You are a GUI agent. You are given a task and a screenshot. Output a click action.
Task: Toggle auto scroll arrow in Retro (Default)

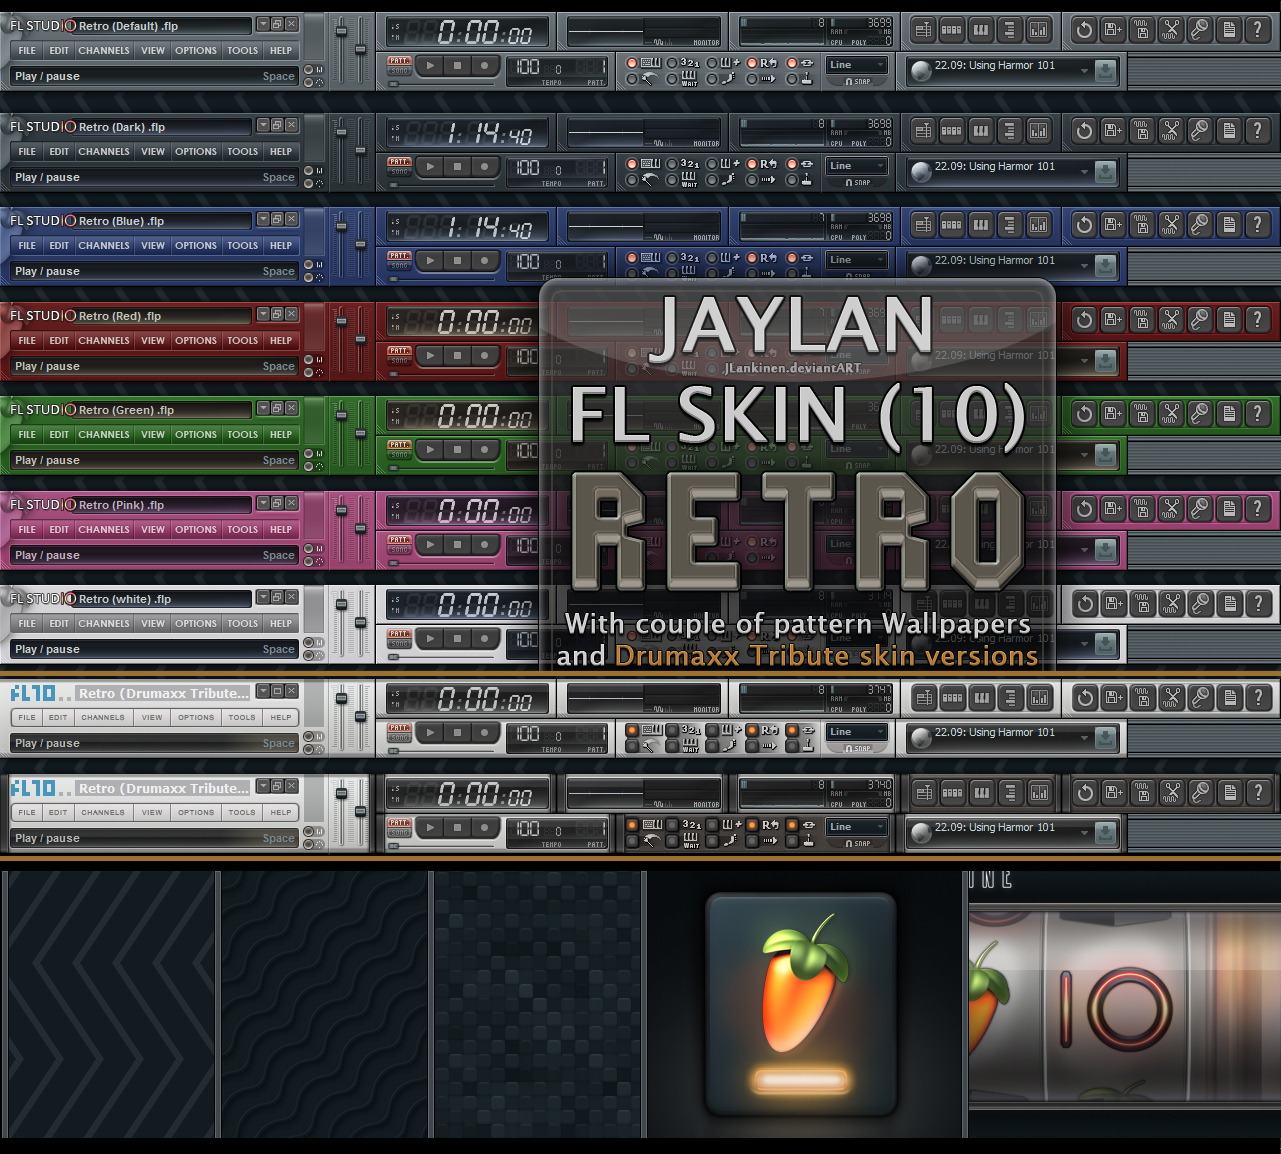point(760,79)
